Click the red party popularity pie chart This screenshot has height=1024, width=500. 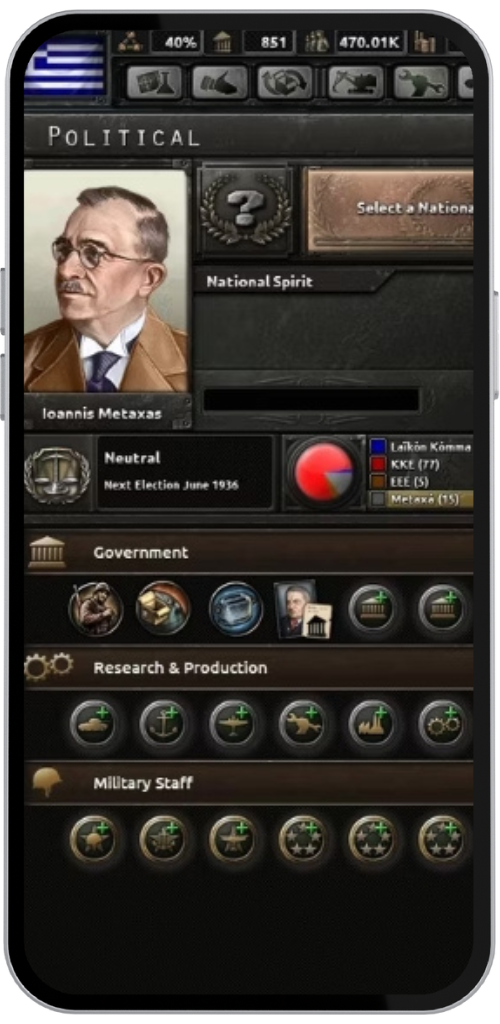point(324,472)
